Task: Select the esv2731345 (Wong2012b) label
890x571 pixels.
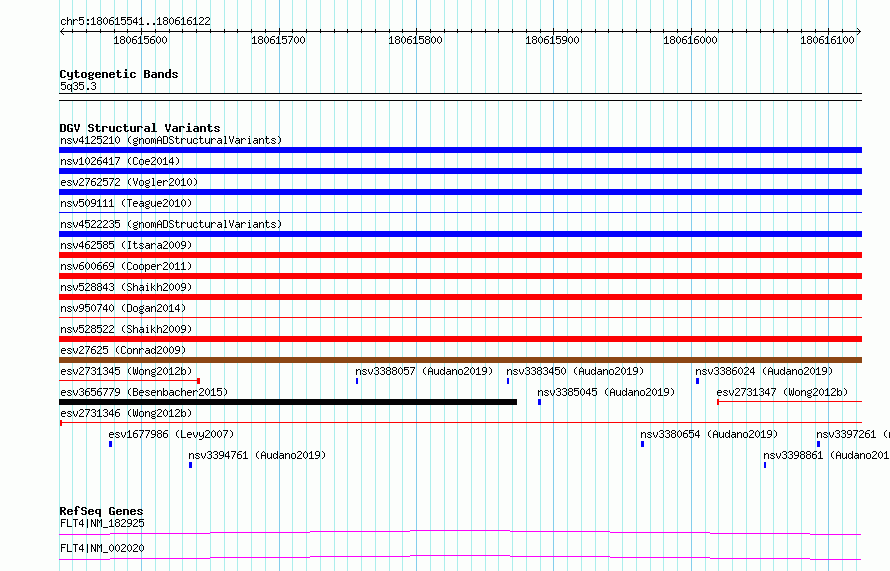Action: (x=126, y=371)
